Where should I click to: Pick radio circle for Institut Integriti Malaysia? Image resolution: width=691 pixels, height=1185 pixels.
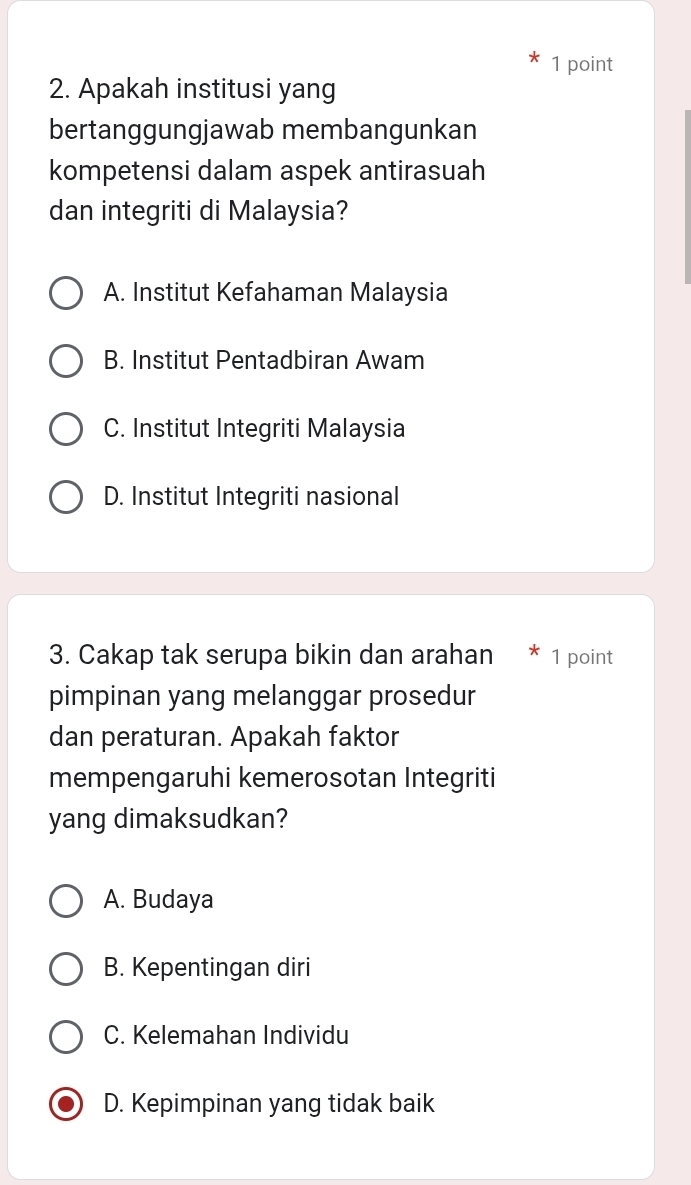[67, 429]
